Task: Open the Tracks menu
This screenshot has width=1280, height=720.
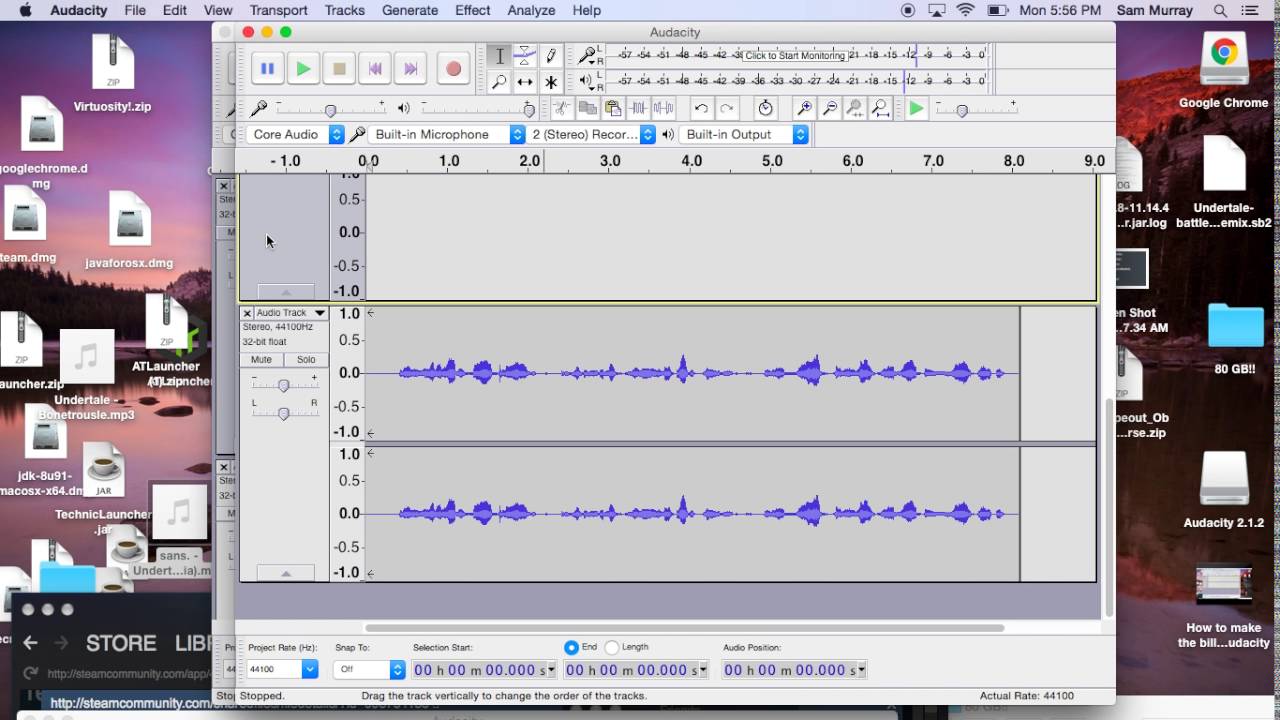Action: pyautogui.click(x=344, y=10)
